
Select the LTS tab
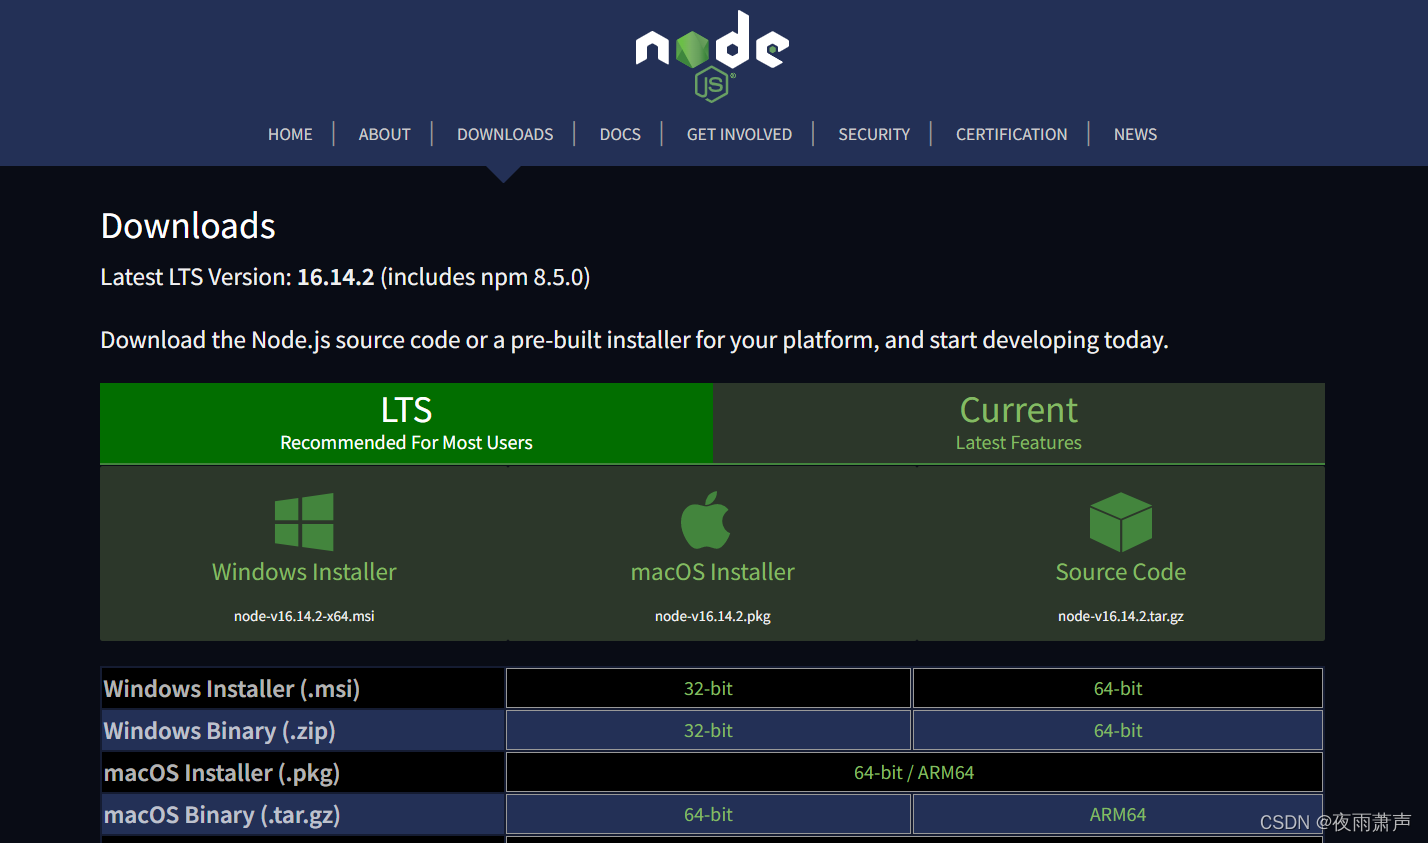(x=406, y=423)
